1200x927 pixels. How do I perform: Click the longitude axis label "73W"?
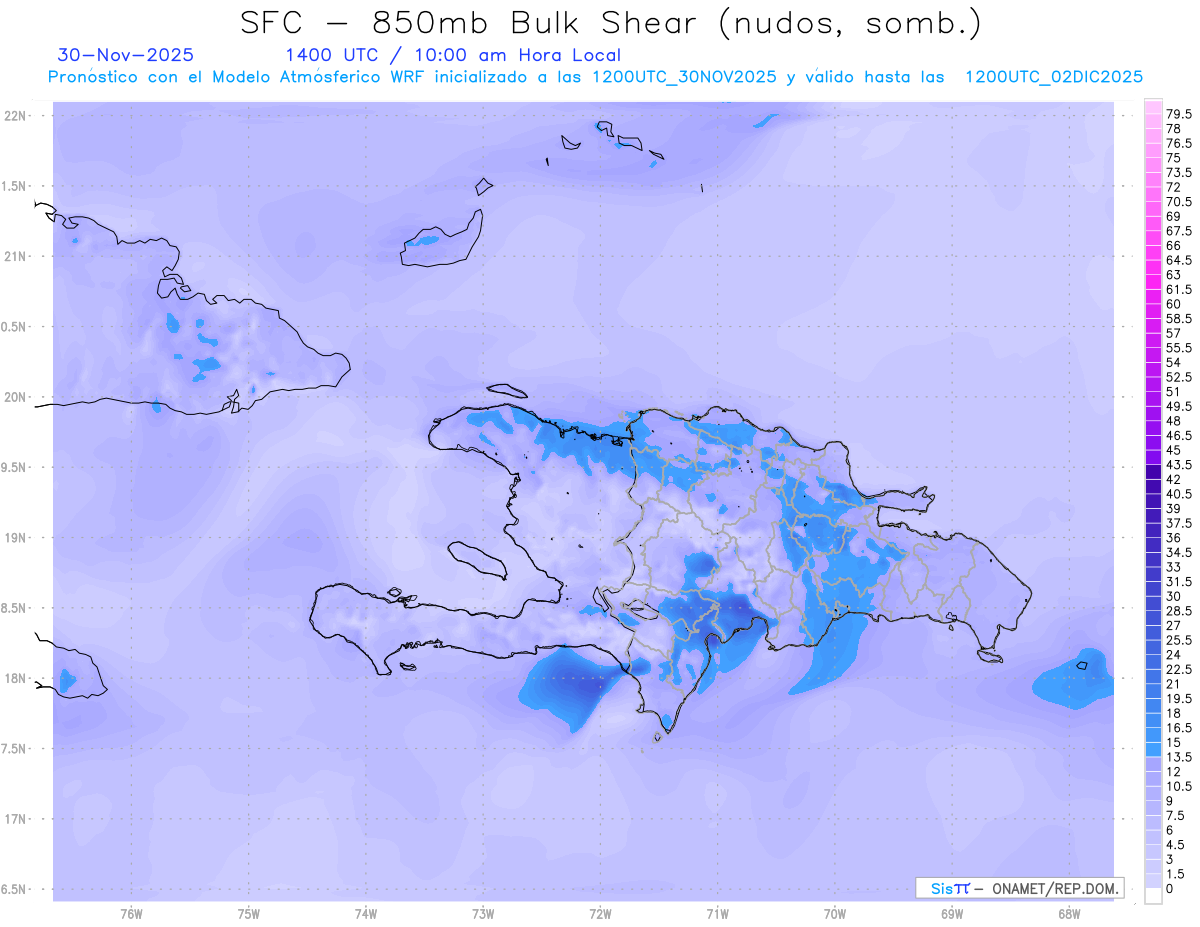point(483,912)
